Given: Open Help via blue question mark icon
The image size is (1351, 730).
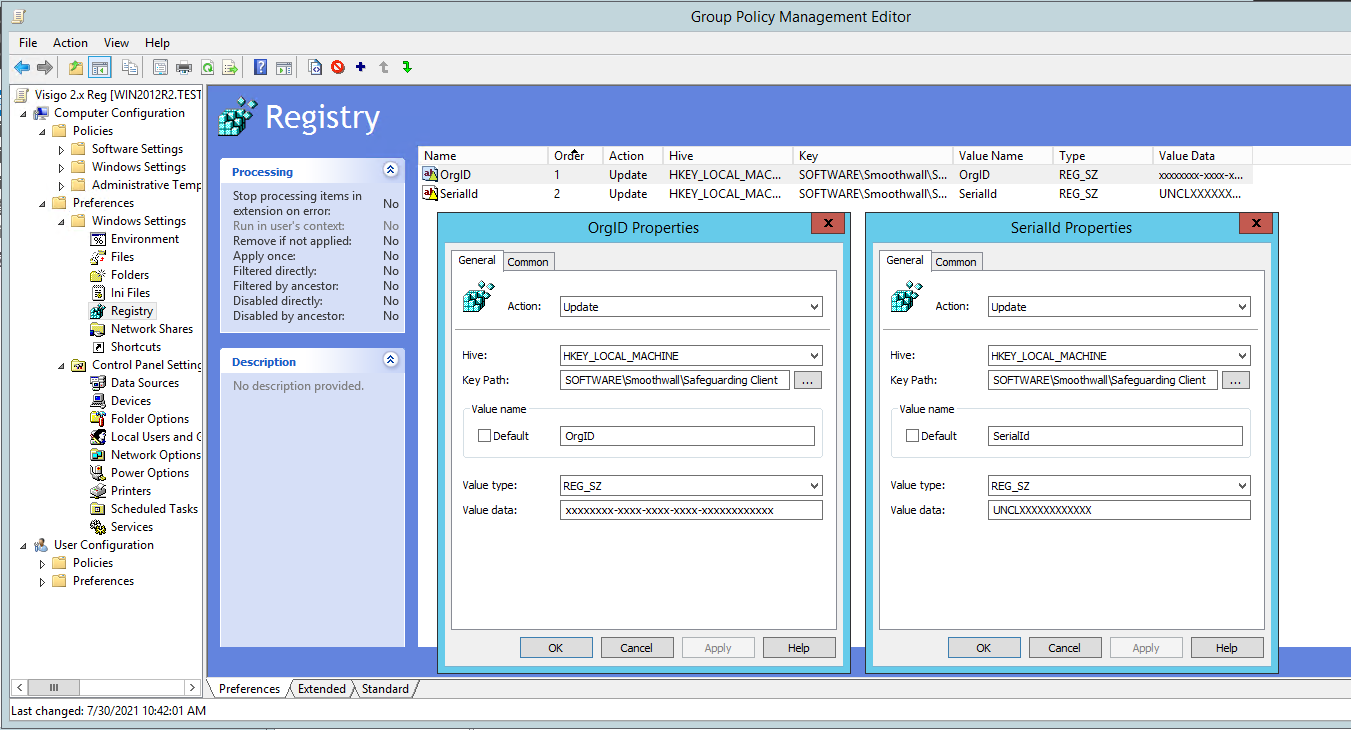Looking at the screenshot, I should point(260,67).
